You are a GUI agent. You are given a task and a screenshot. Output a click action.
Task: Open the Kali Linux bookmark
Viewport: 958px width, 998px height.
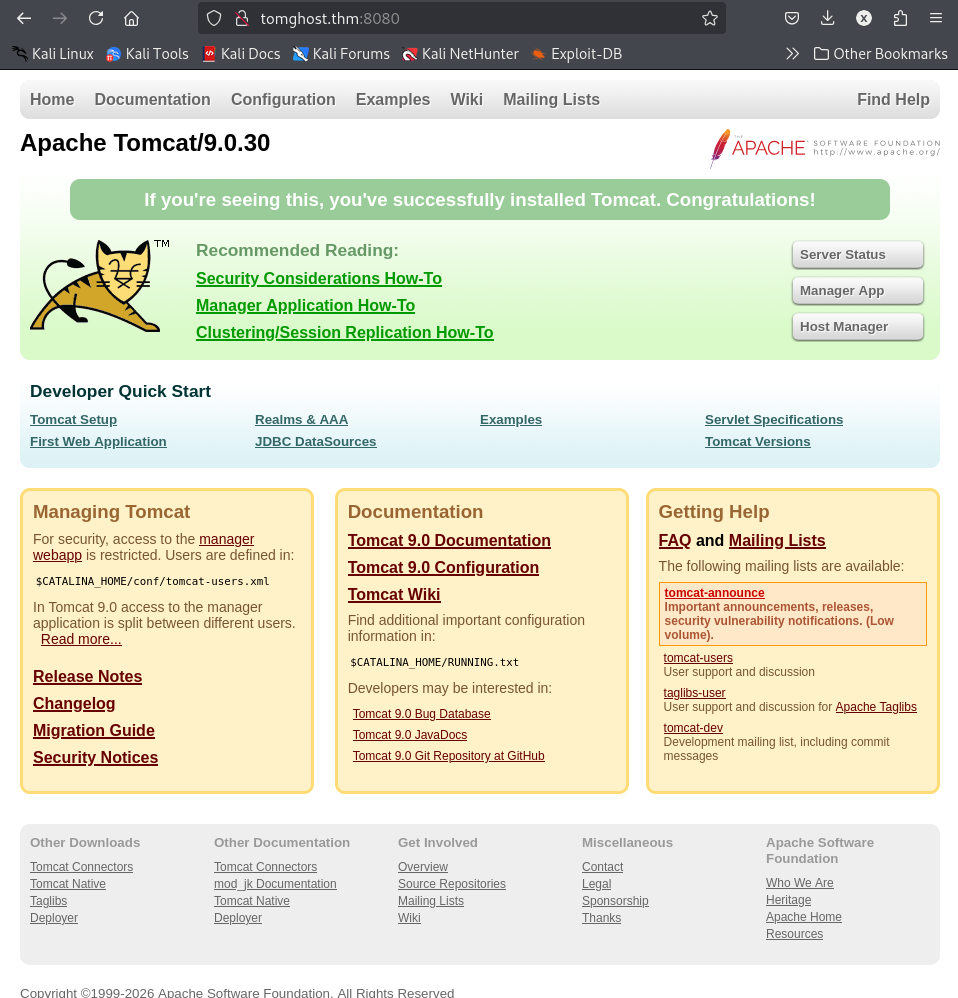click(53, 54)
